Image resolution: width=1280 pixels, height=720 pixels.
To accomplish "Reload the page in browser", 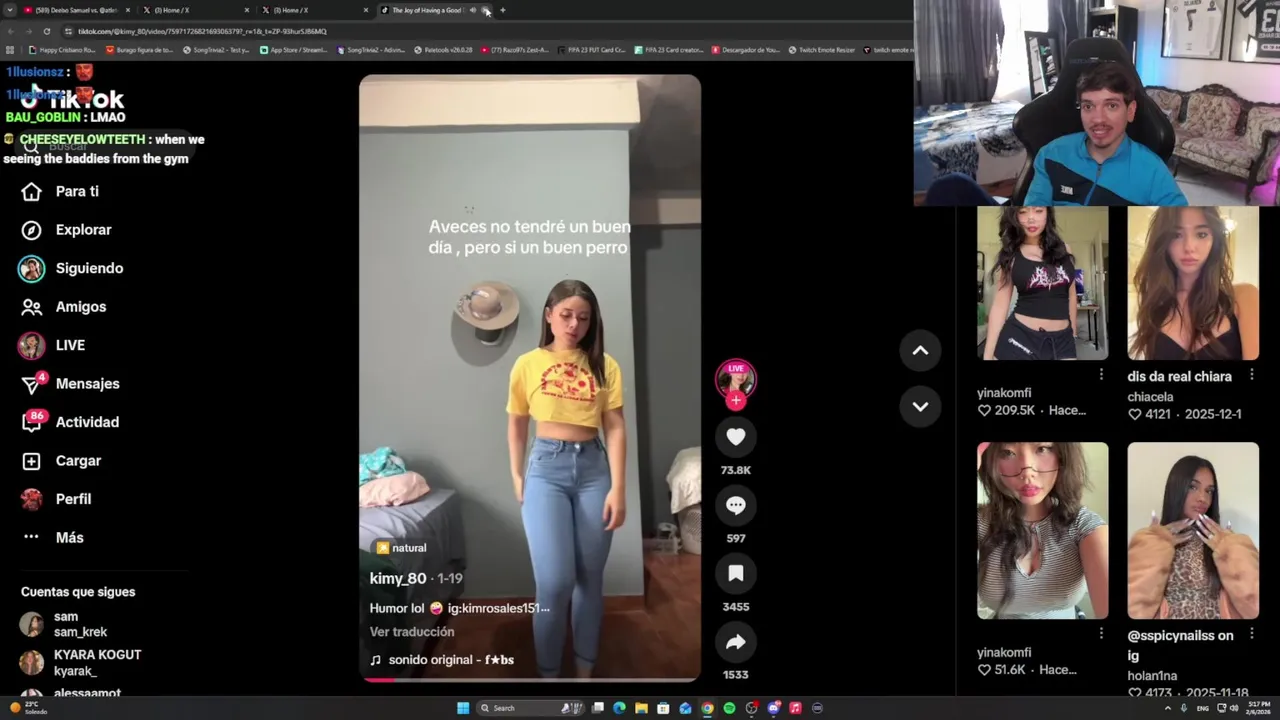I will point(46,31).
